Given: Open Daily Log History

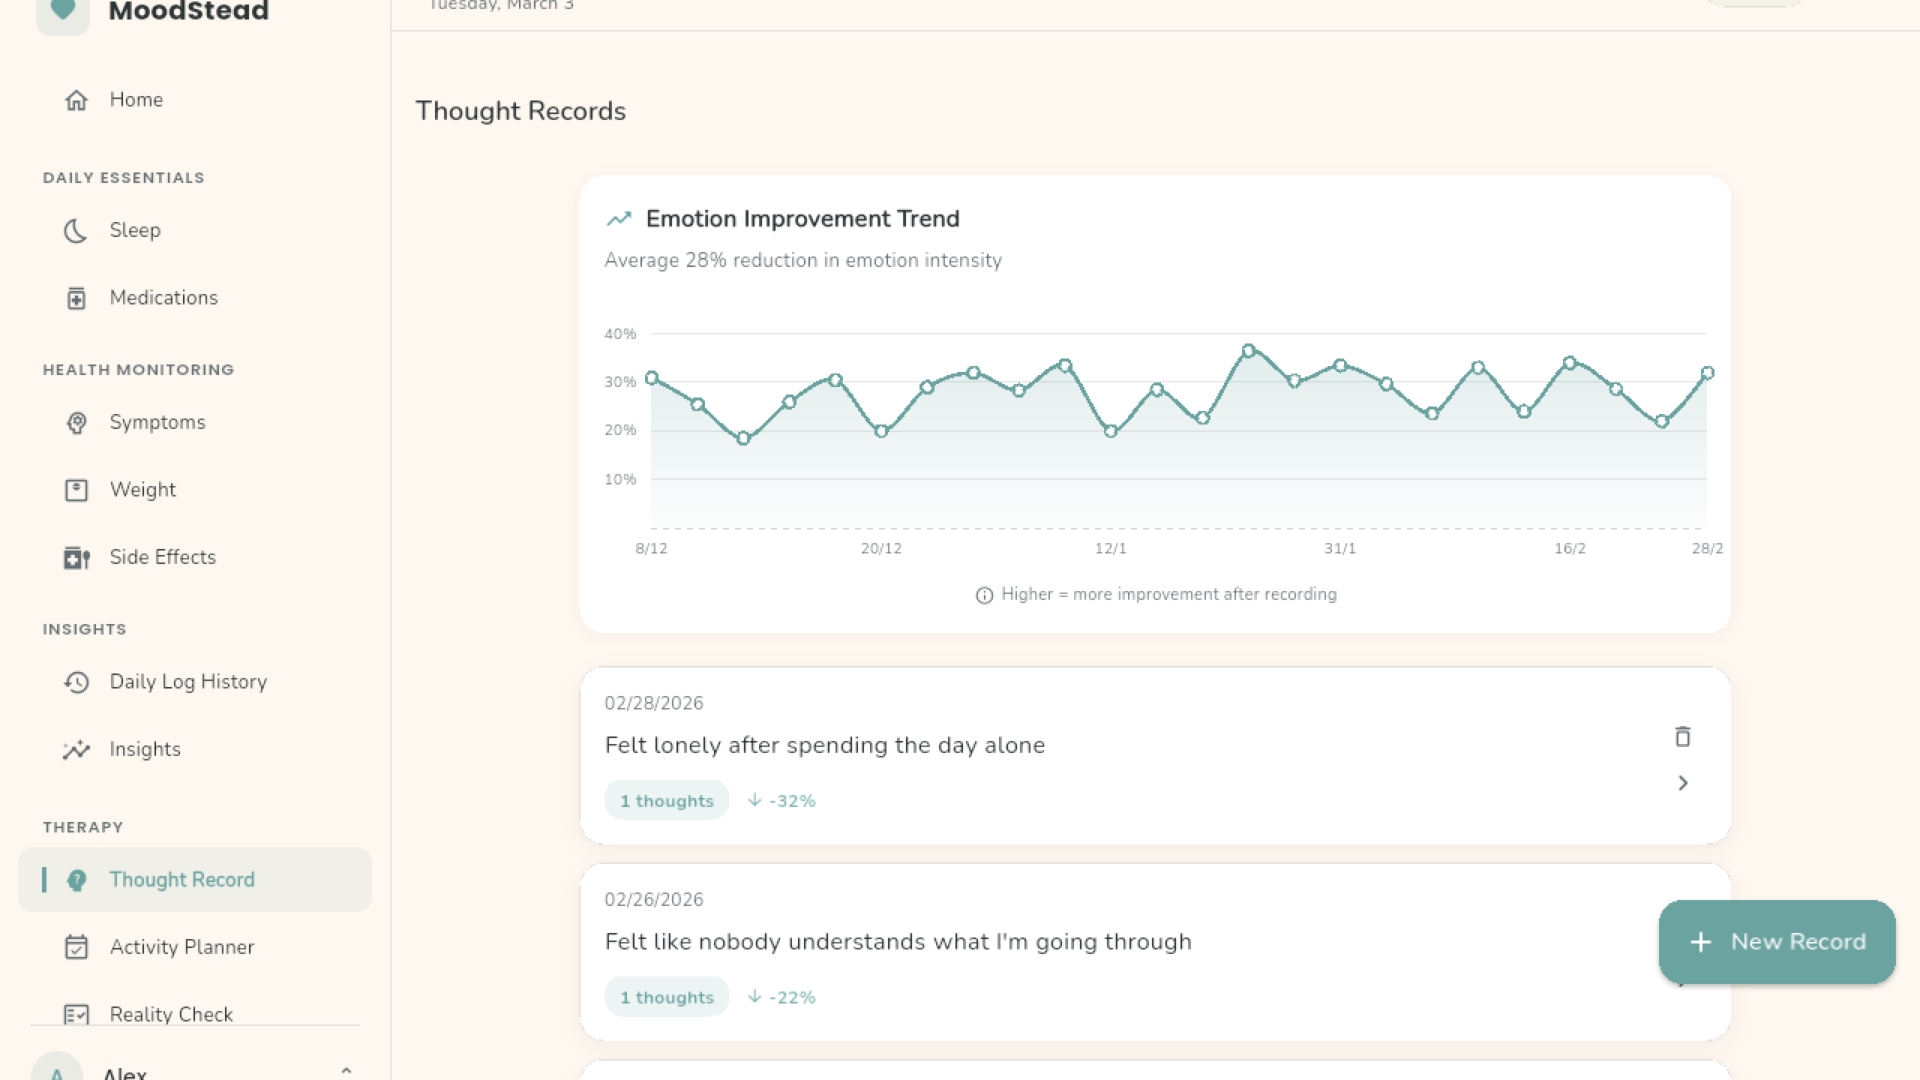Looking at the screenshot, I should 188,682.
